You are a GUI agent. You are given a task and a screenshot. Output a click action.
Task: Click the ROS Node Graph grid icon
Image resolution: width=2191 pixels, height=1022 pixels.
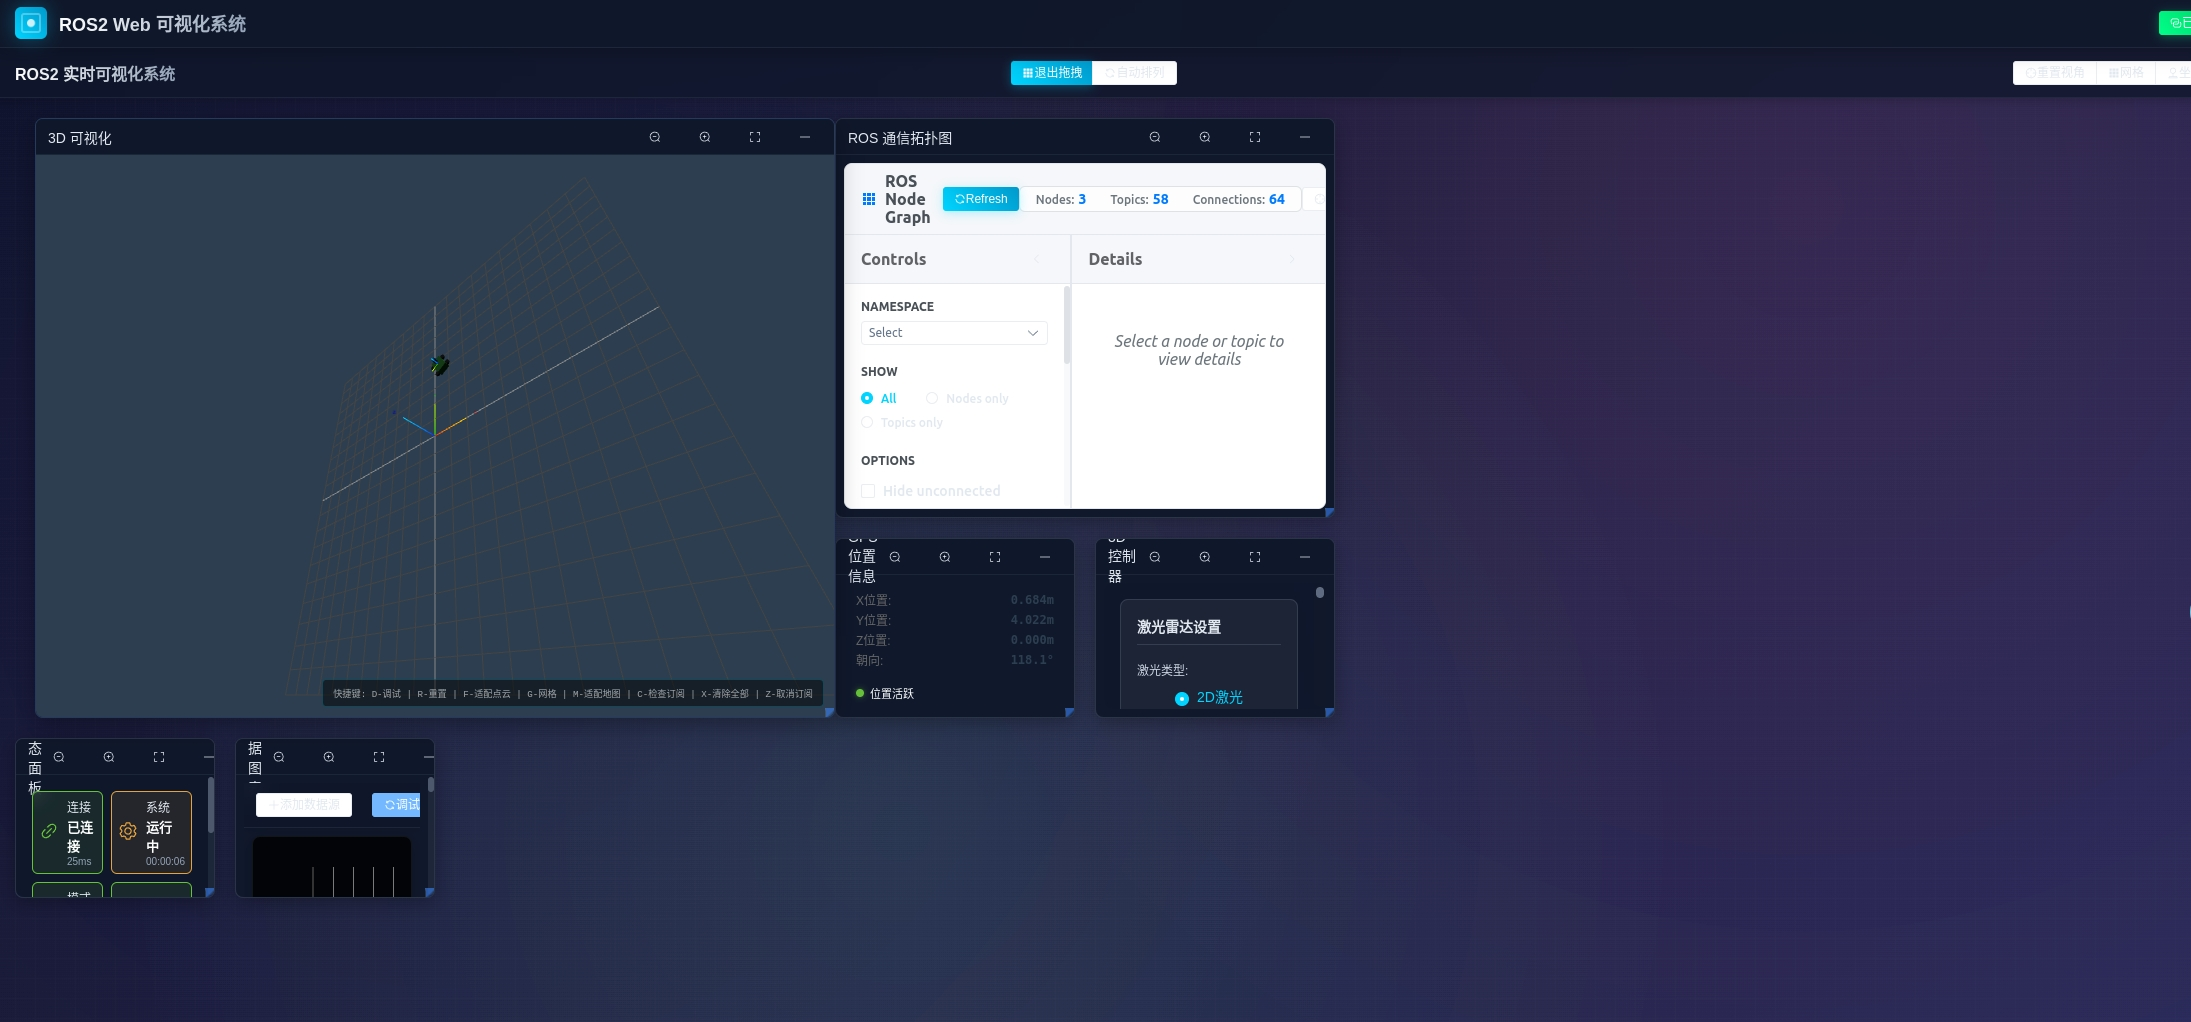tap(869, 199)
